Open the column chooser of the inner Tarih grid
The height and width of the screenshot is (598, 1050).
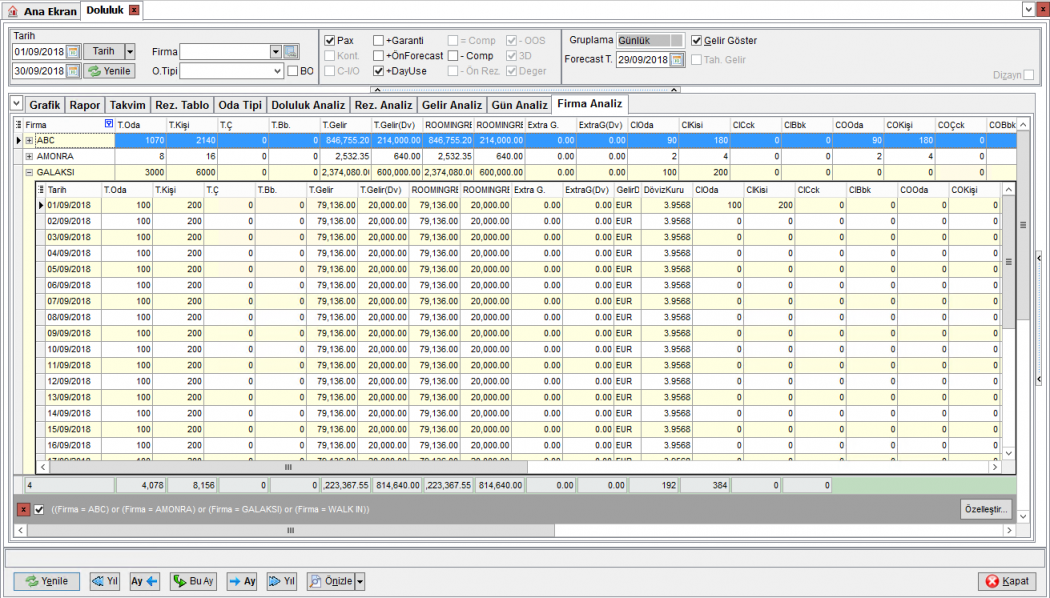(x=41, y=190)
